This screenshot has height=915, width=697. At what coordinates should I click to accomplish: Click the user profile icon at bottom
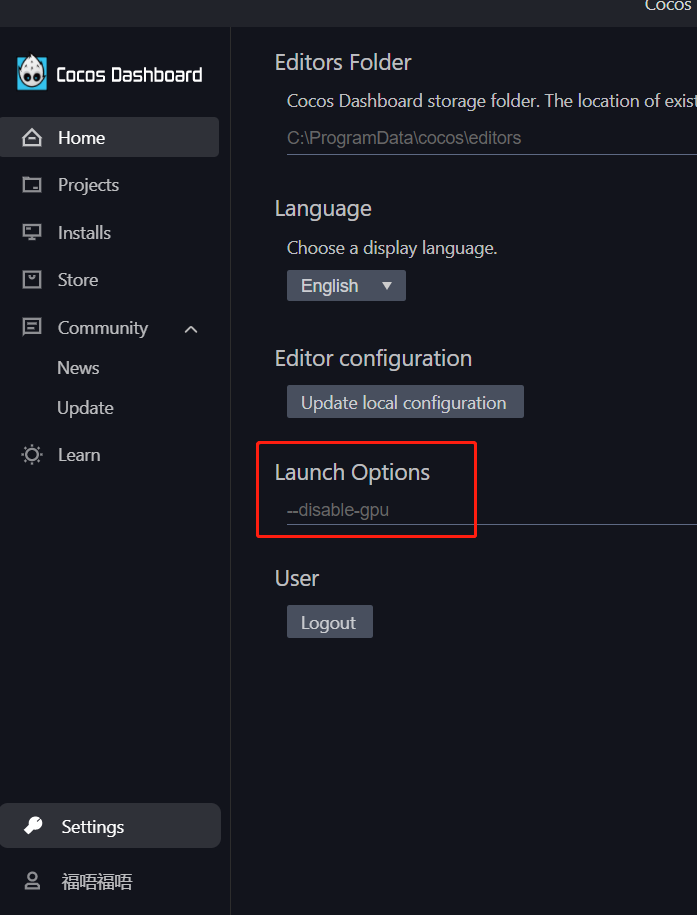pos(32,881)
